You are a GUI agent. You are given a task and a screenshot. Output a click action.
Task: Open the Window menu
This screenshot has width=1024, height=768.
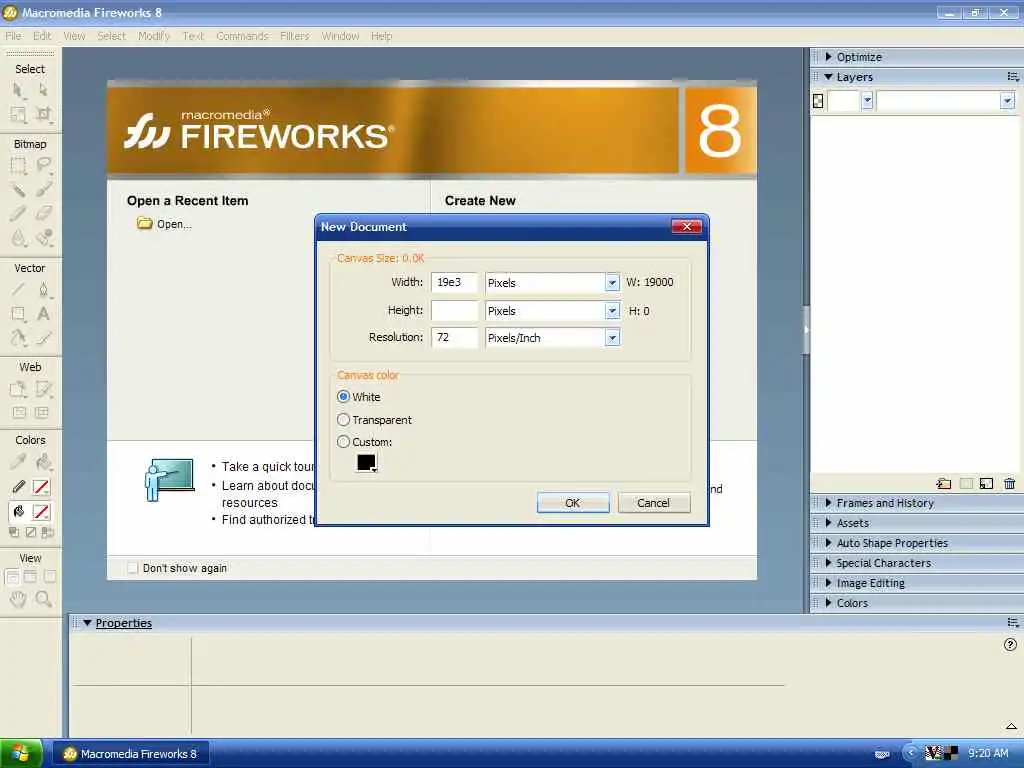(340, 36)
